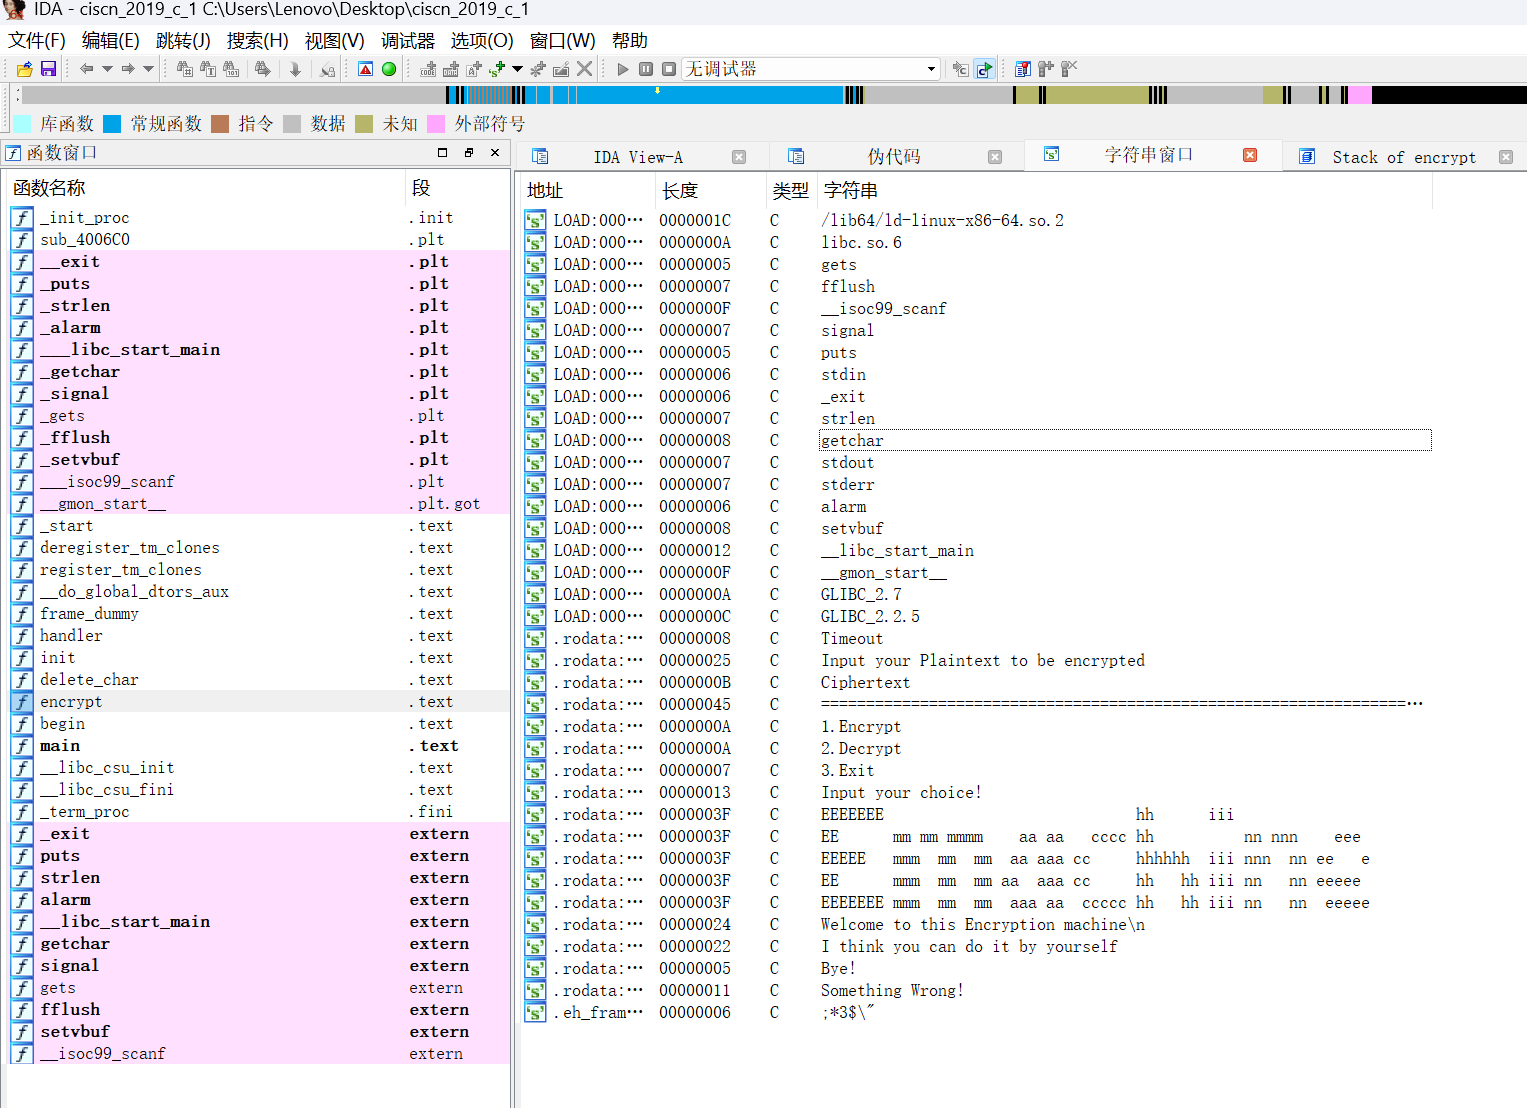Toggle the highlighted C with green arrow button
This screenshot has height=1108, width=1527.
pyautogui.click(x=984, y=69)
